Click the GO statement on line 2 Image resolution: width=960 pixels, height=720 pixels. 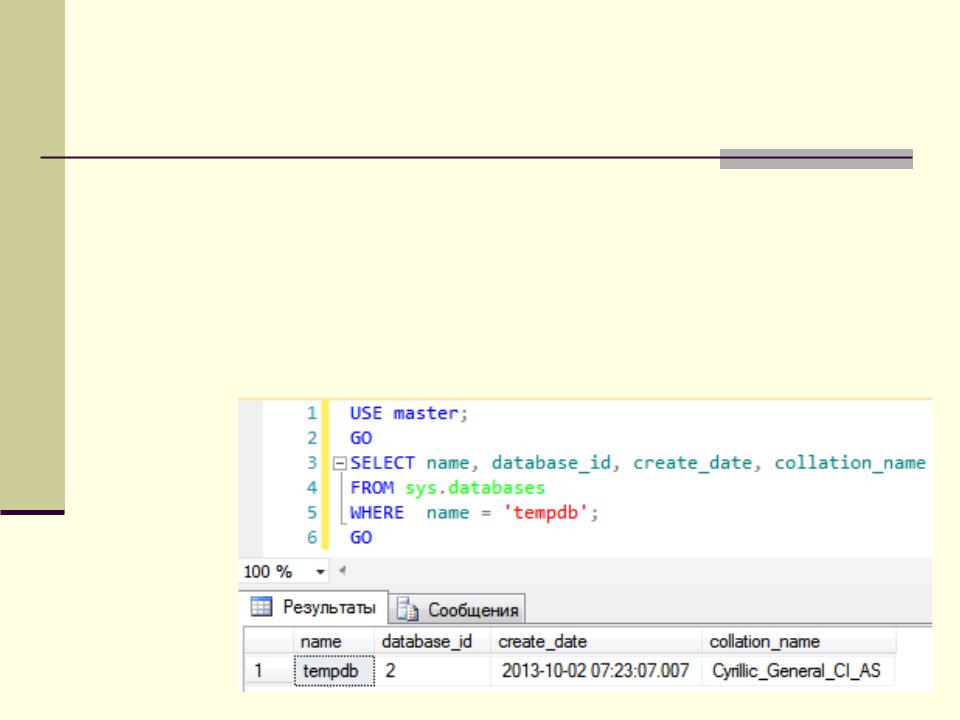361,438
